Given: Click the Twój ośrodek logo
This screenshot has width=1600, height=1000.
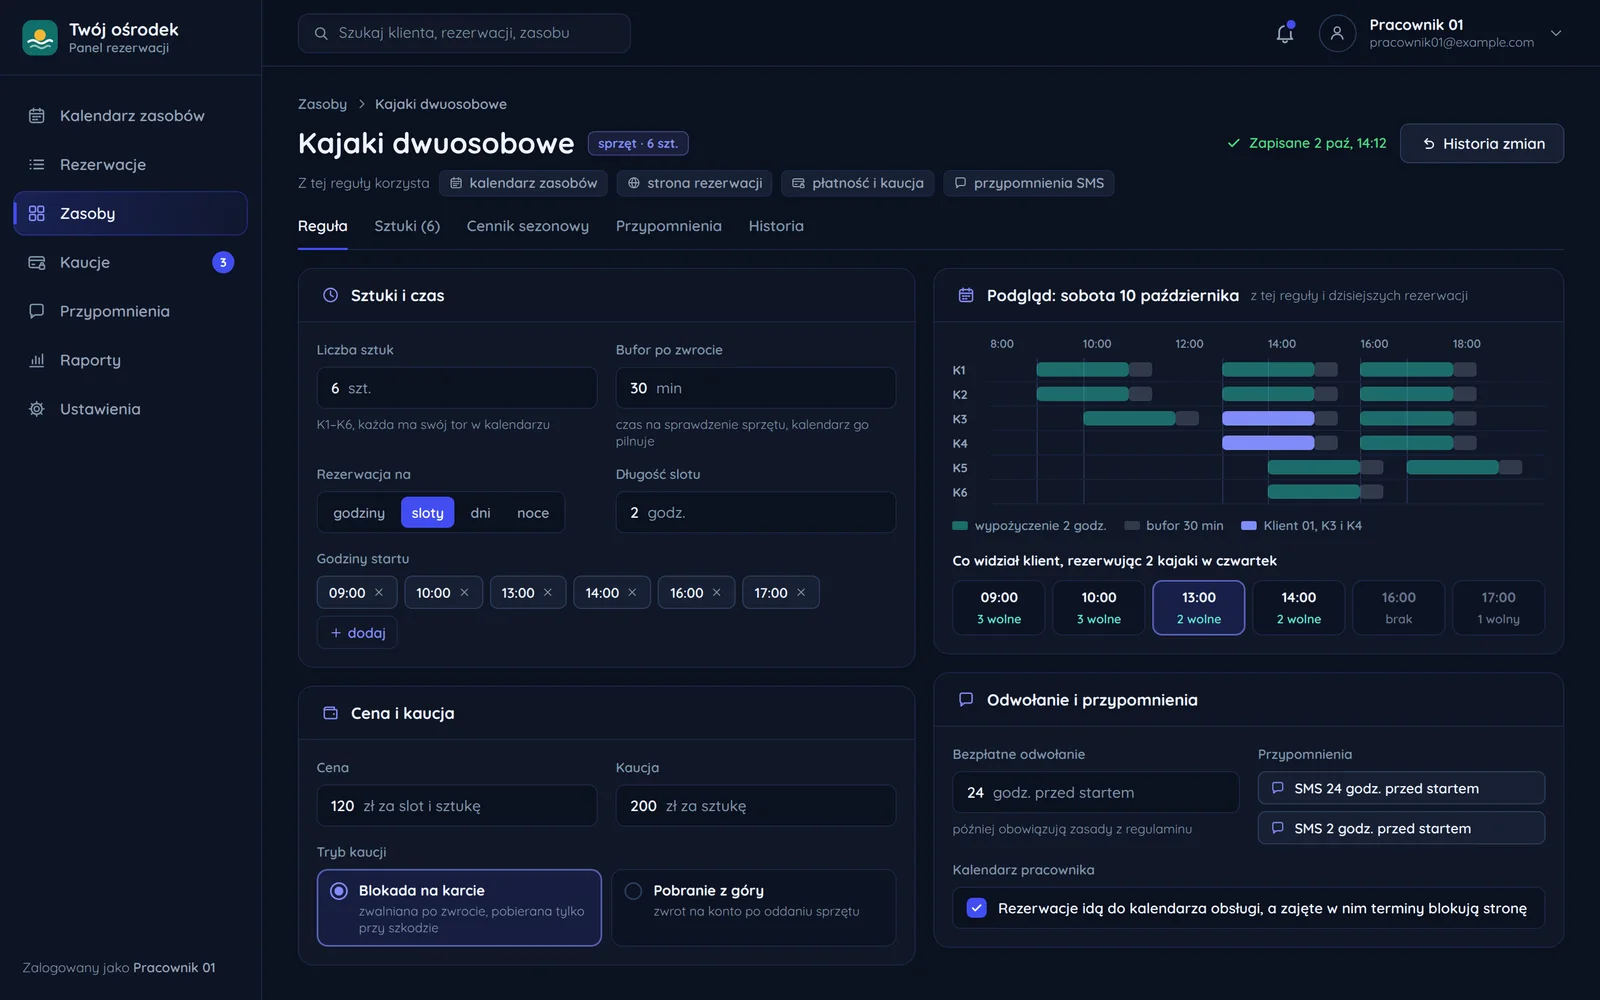Looking at the screenshot, I should (x=40, y=38).
